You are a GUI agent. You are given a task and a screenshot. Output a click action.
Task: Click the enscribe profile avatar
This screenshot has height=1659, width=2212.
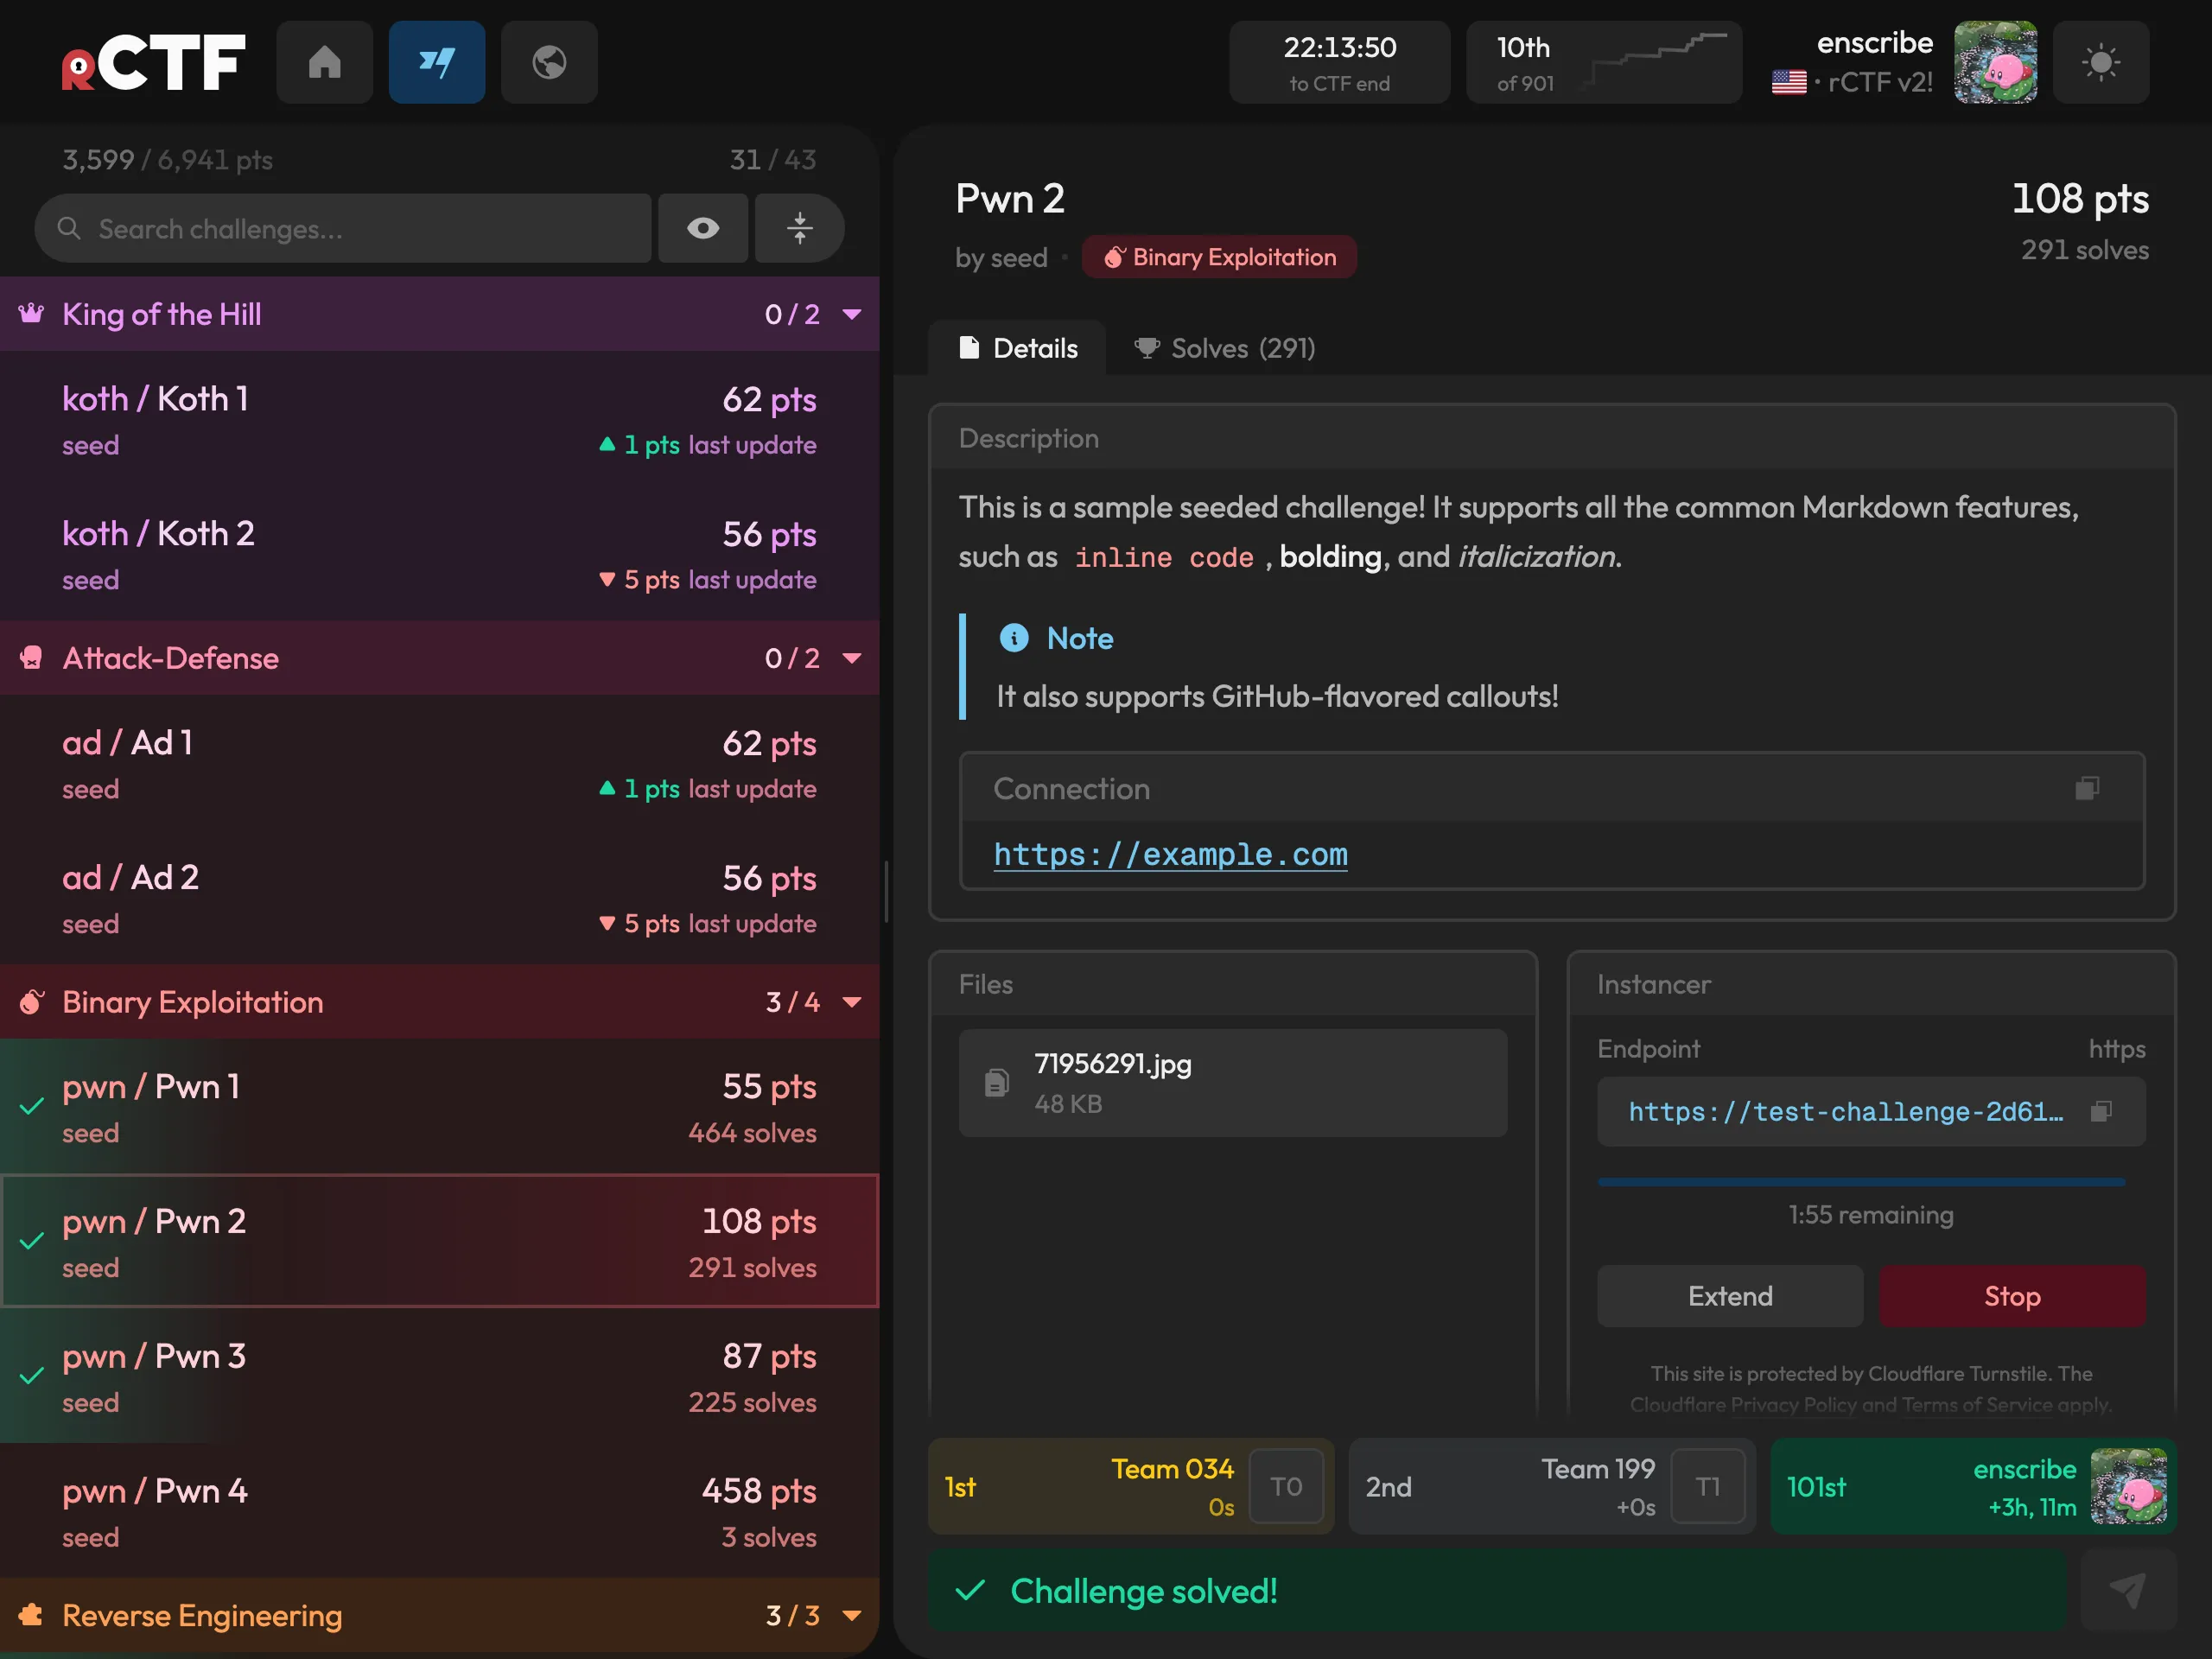pyautogui.click(x=1995, y=62)
